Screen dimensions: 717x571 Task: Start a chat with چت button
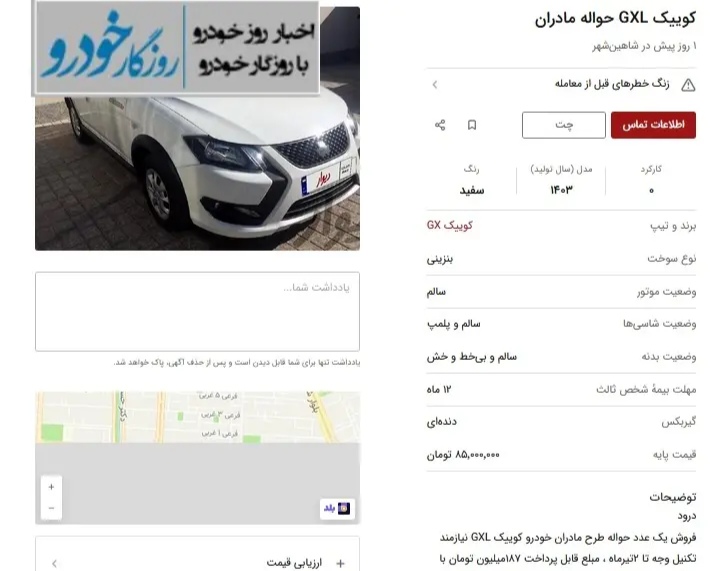tap(564, 125)
